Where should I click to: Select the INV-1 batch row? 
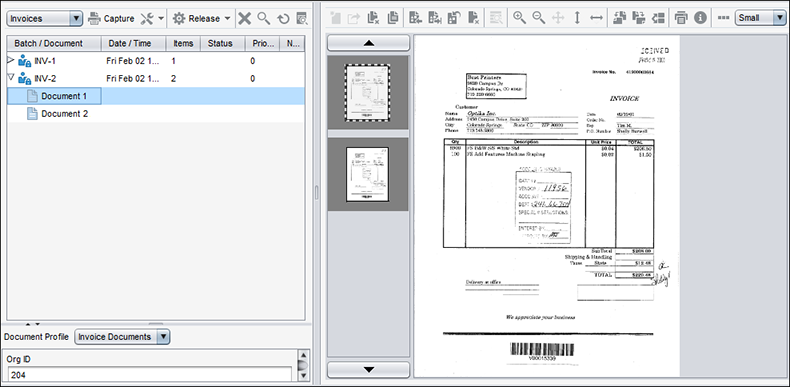click(x=156, y=61)
